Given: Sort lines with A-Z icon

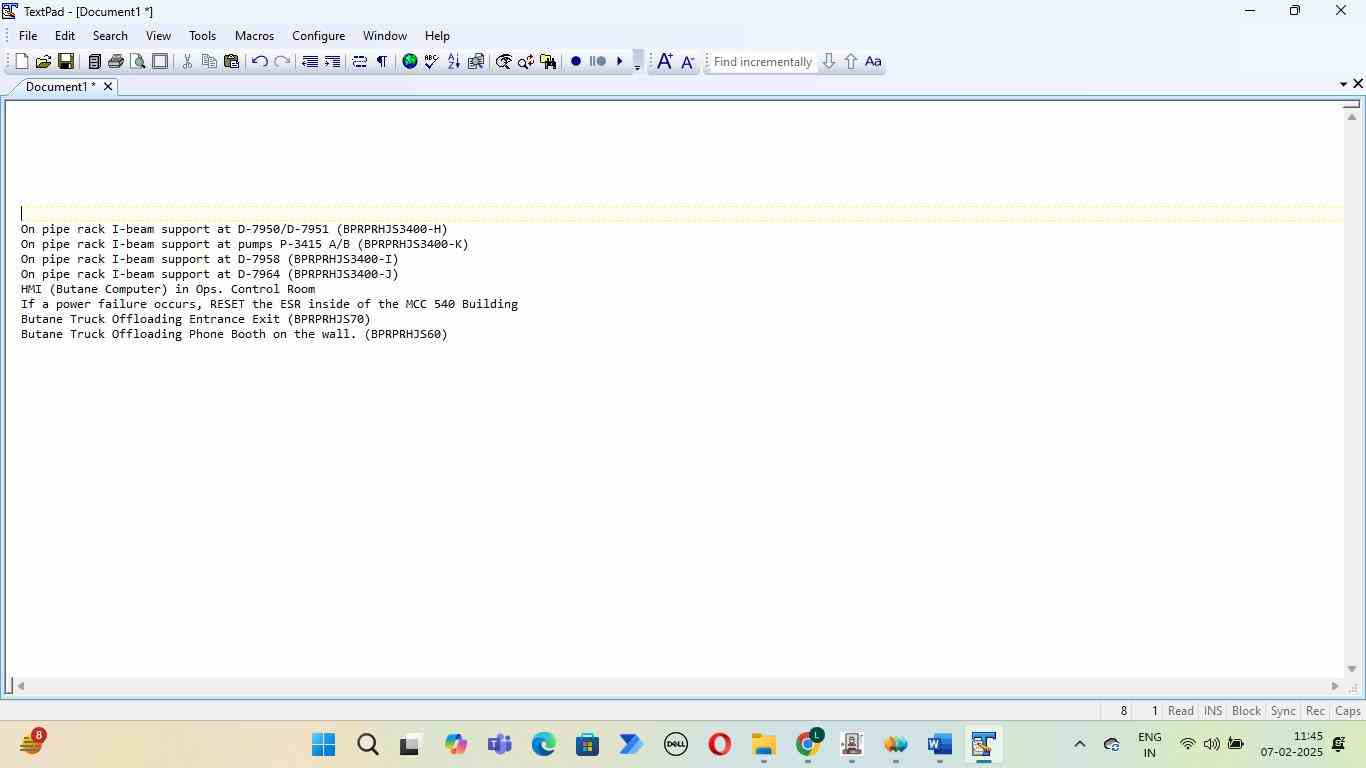Looking at the screenshot, I should [x=454, y=62].
